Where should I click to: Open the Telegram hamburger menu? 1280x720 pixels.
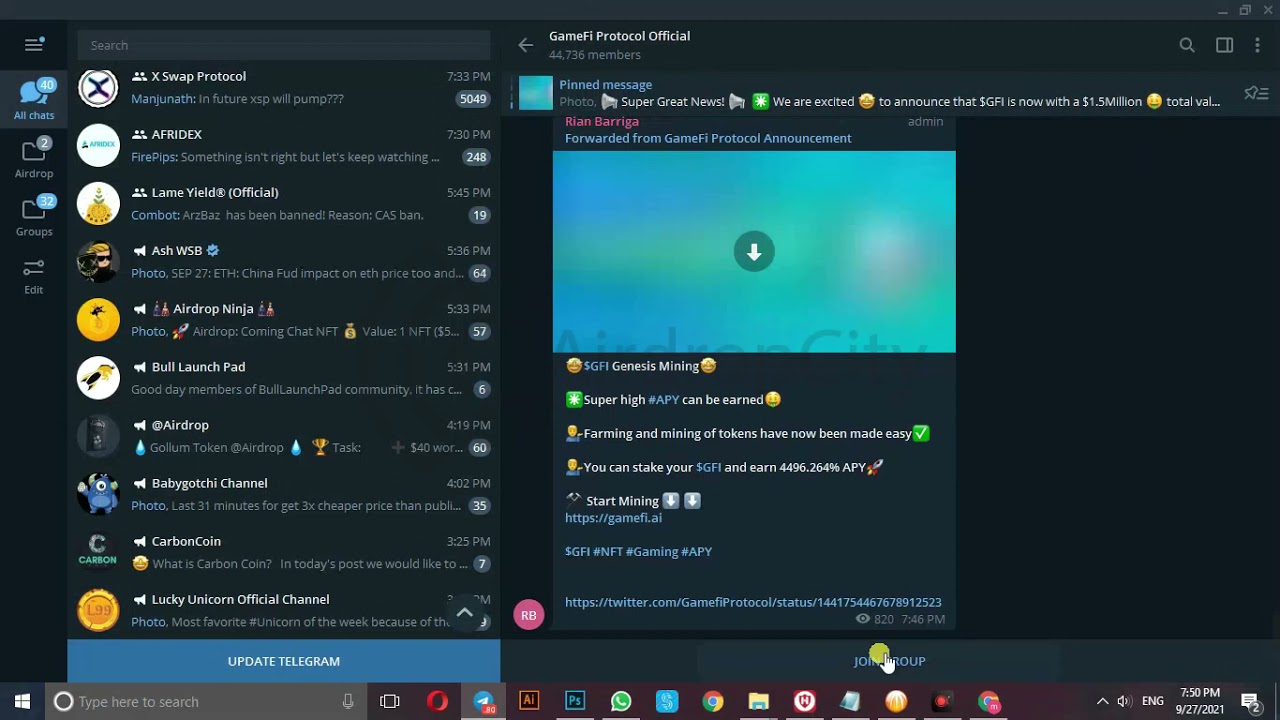click(34, 45)
